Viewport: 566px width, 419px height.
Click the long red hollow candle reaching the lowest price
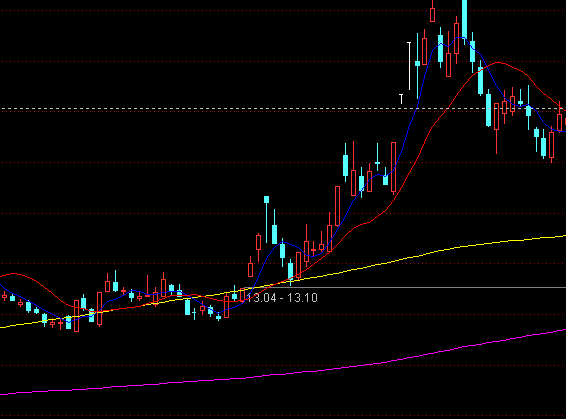(77, 315)
